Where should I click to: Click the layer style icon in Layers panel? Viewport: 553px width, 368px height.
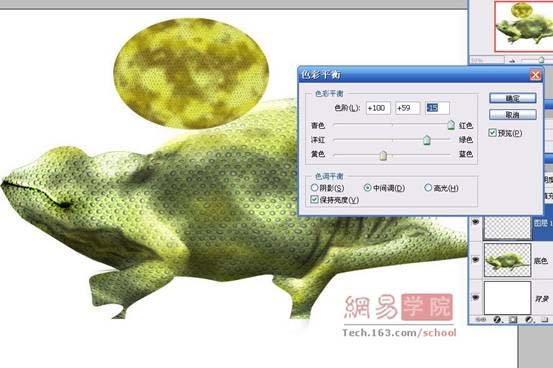497,320
